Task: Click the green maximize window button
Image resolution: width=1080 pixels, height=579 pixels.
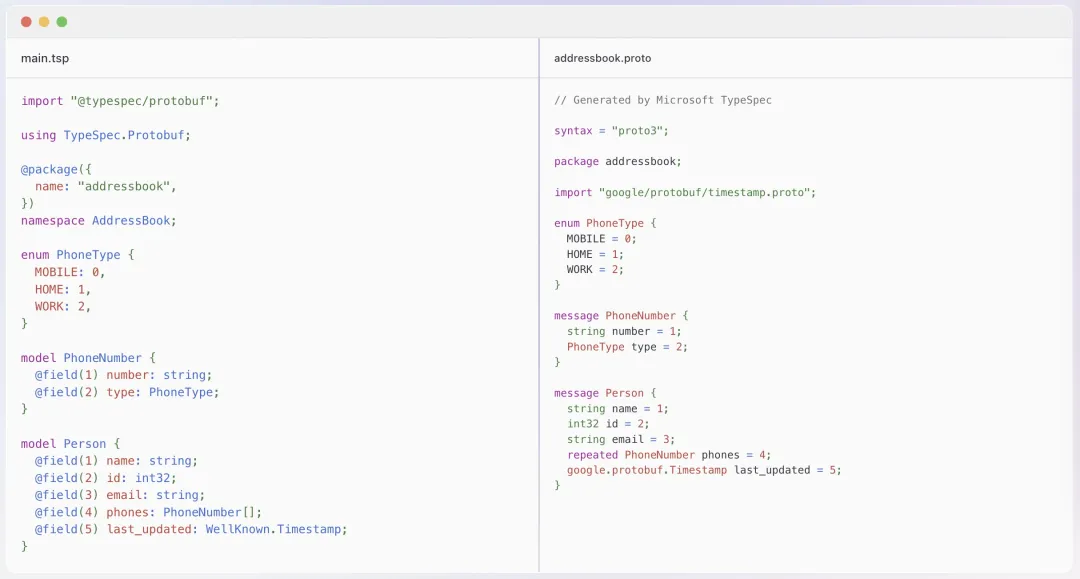Action: click(x=62, y=22)
